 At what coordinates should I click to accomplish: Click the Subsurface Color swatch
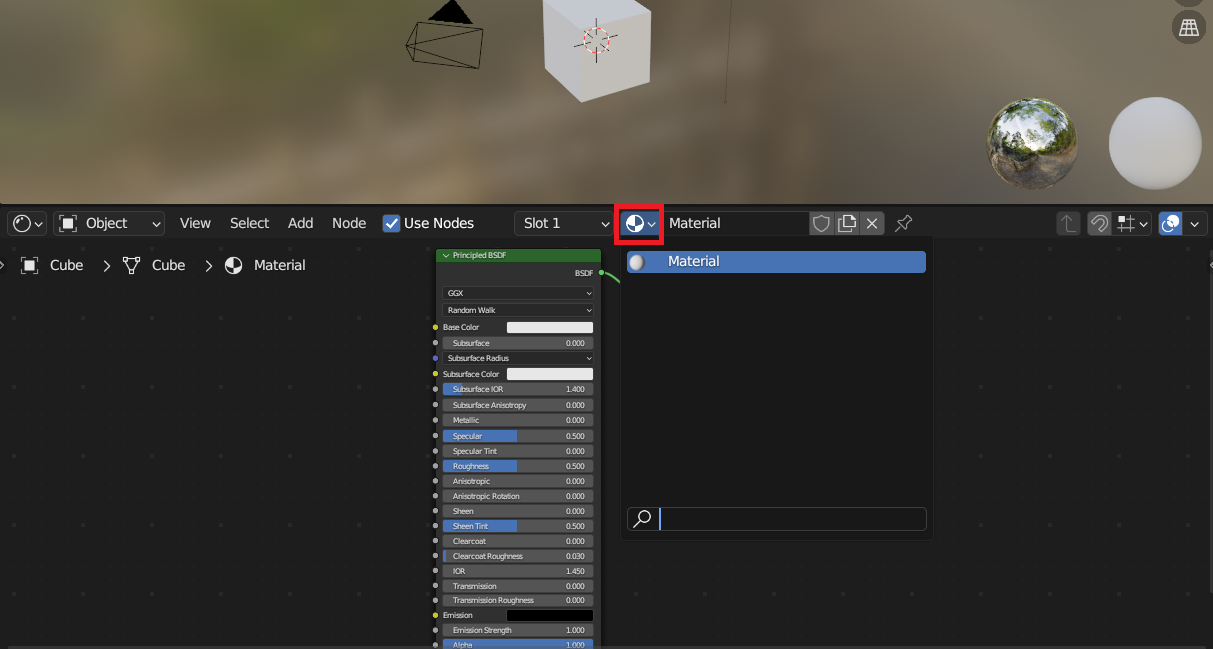(x=550, y=374)
